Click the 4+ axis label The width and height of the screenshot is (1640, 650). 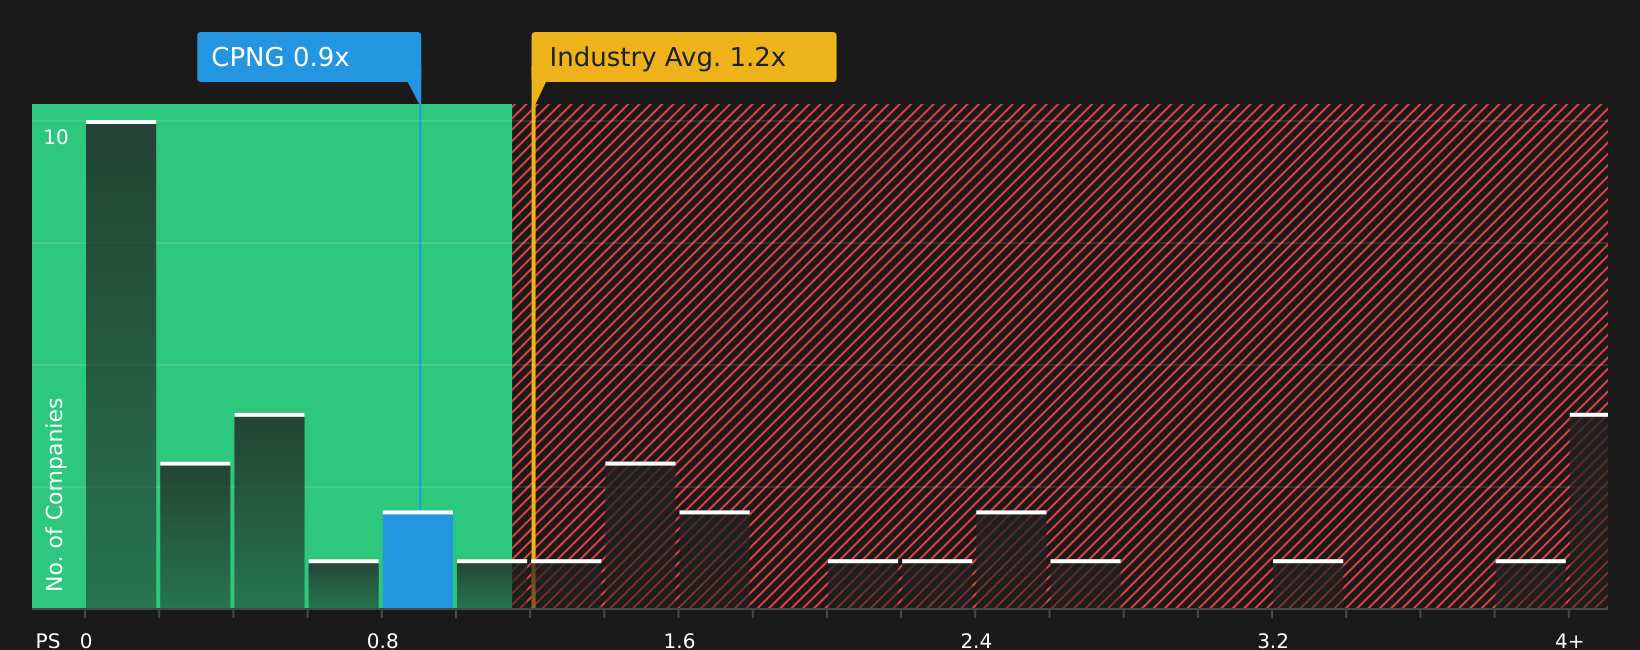click(1569, 640)
